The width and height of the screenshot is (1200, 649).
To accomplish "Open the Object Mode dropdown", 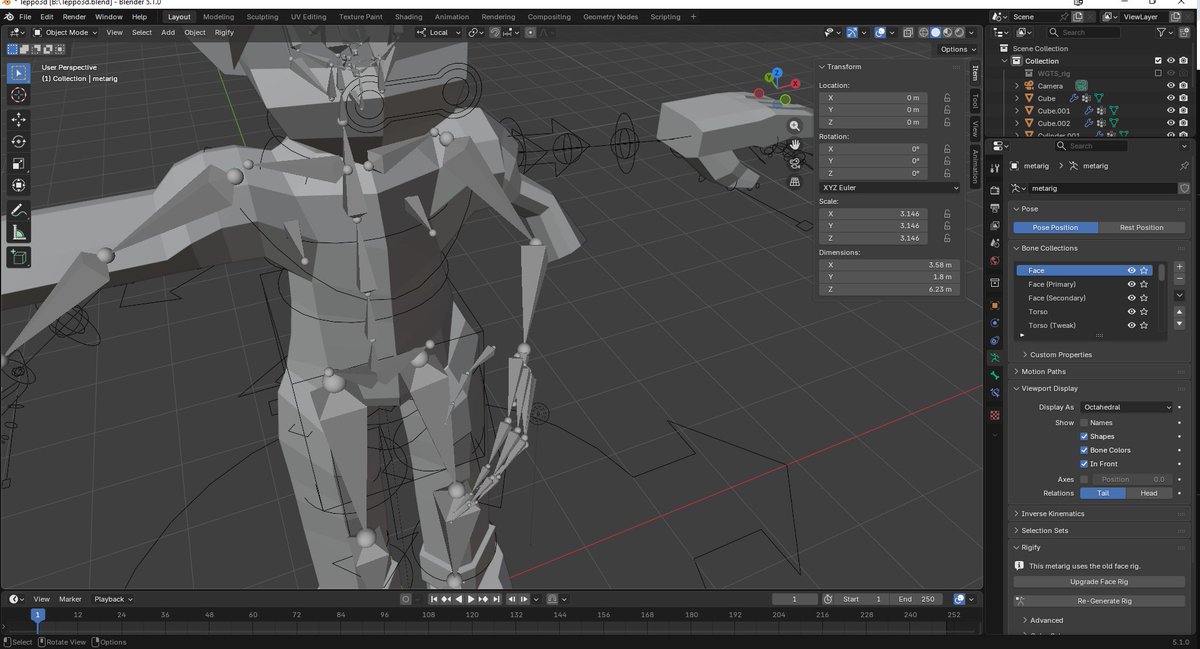I will point(65,32).
